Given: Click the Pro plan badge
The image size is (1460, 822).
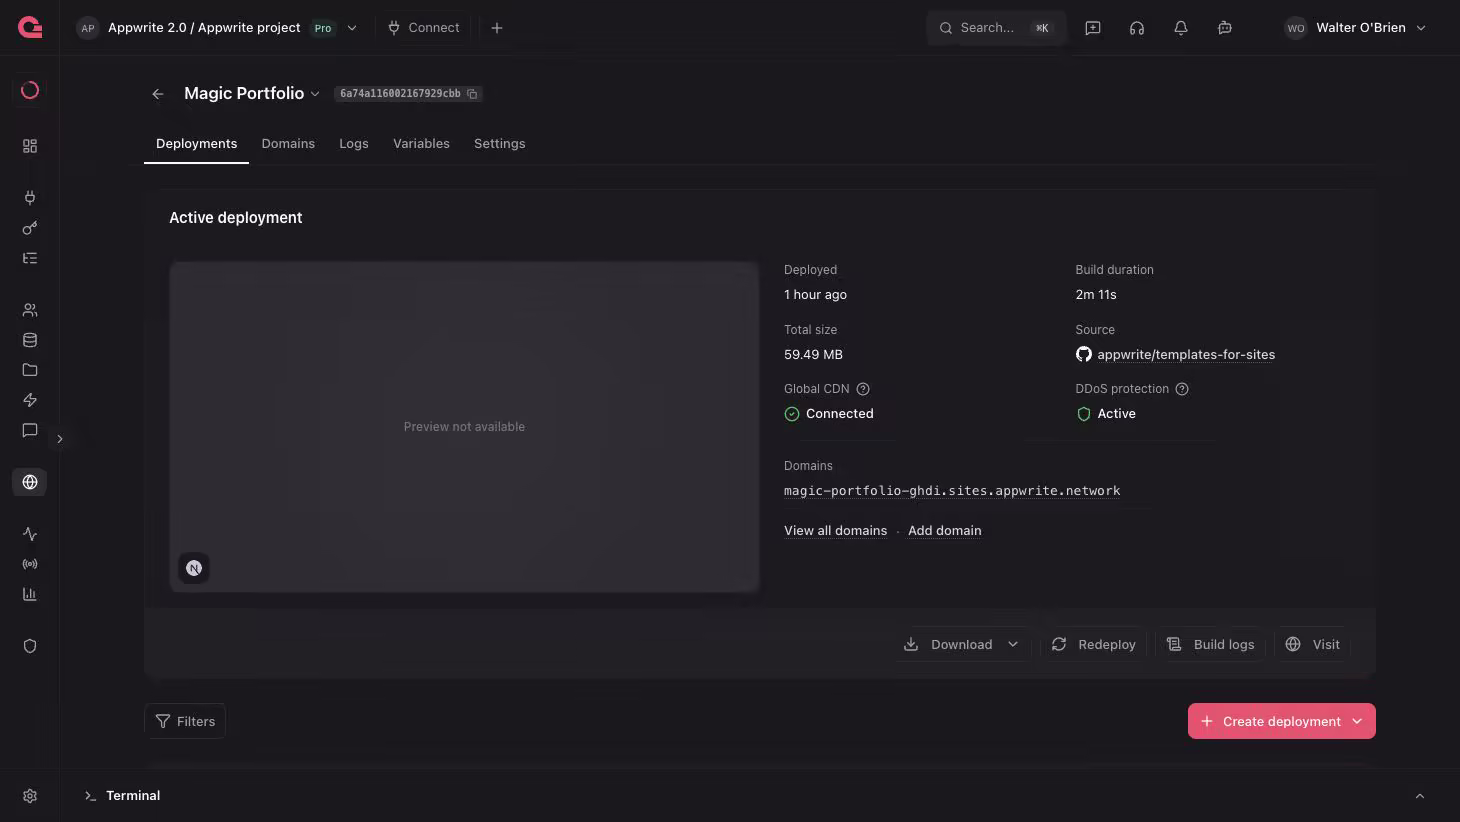Looking at the screenshot, I should pyautogui.click(x=323, y=28).
